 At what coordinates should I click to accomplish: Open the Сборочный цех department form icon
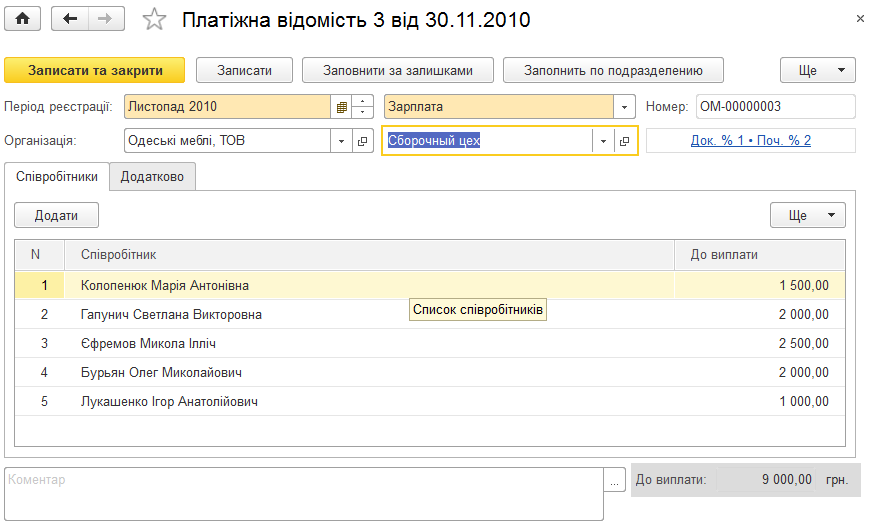(625, 141)
